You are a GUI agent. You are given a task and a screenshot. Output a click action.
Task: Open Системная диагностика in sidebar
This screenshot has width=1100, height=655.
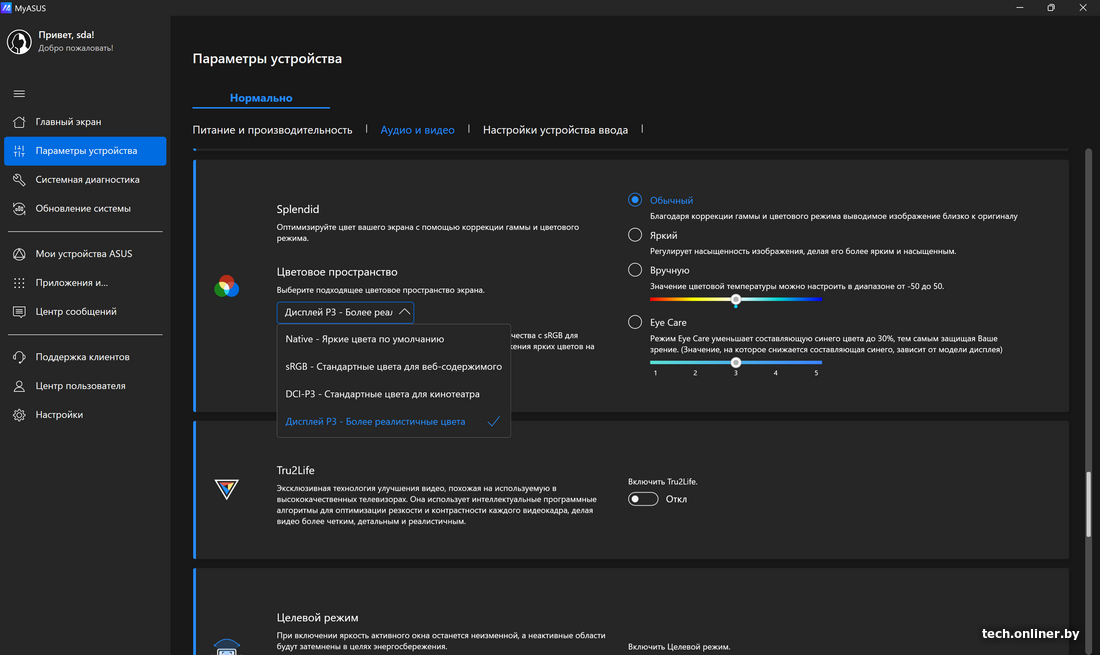click(x=85, y=180)
